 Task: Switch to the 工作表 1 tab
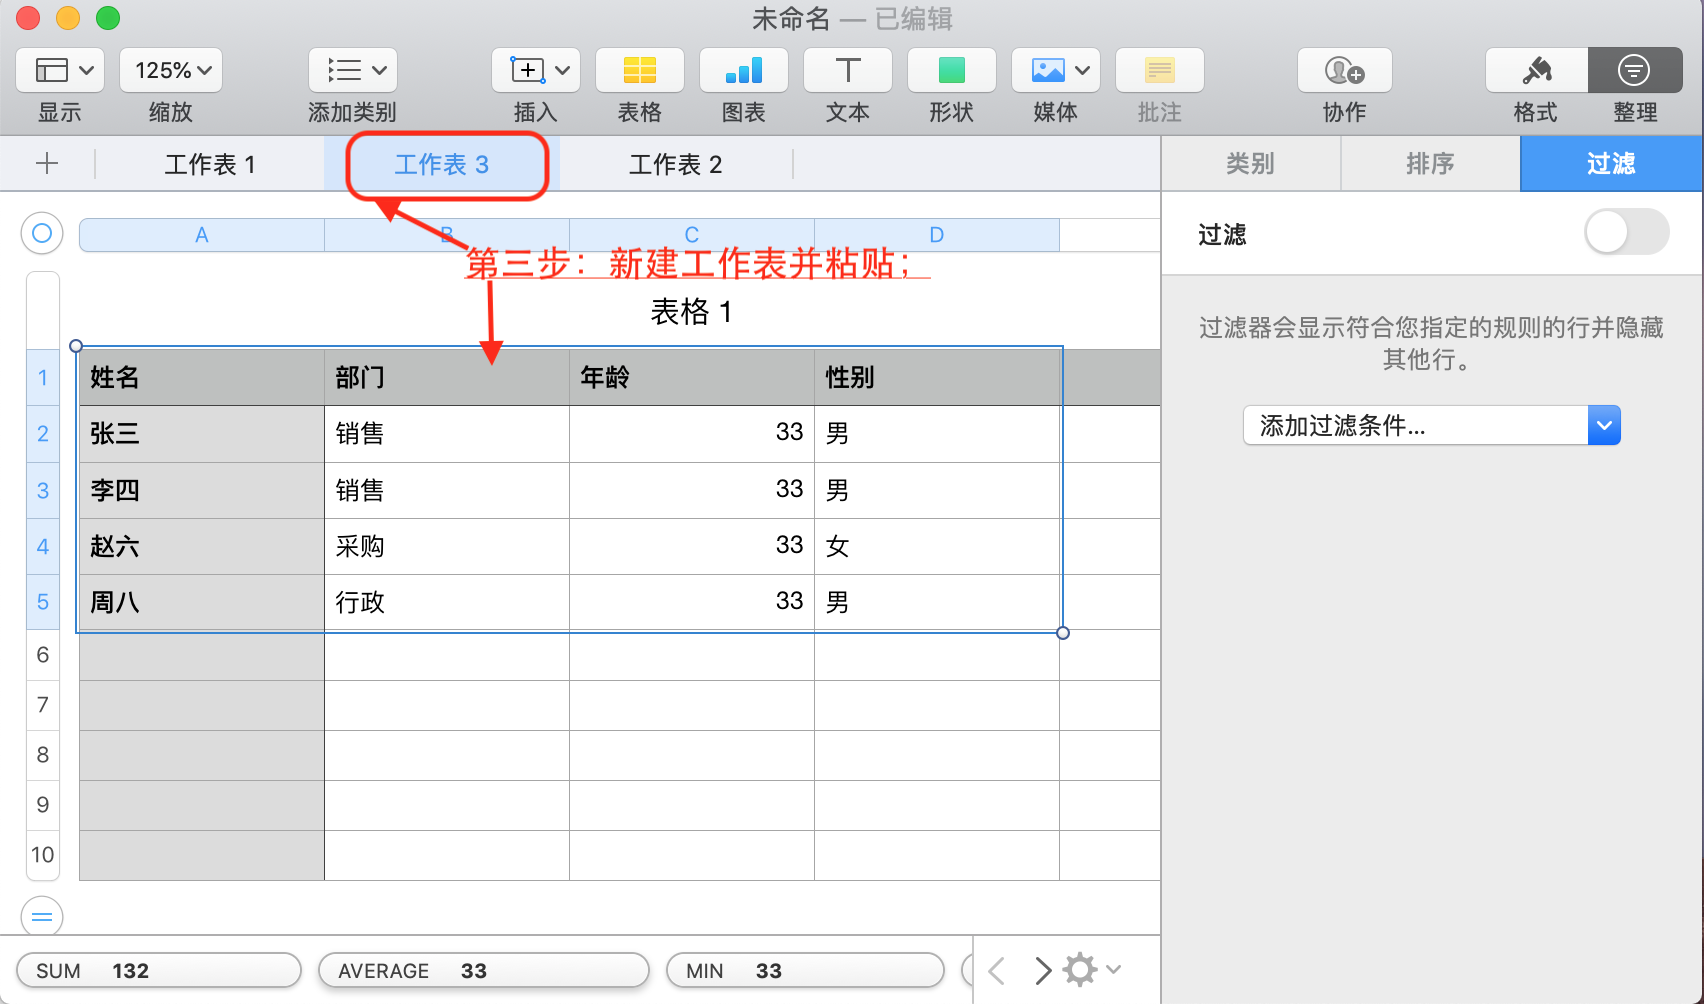pyautogui.click(x=210, y=164)
